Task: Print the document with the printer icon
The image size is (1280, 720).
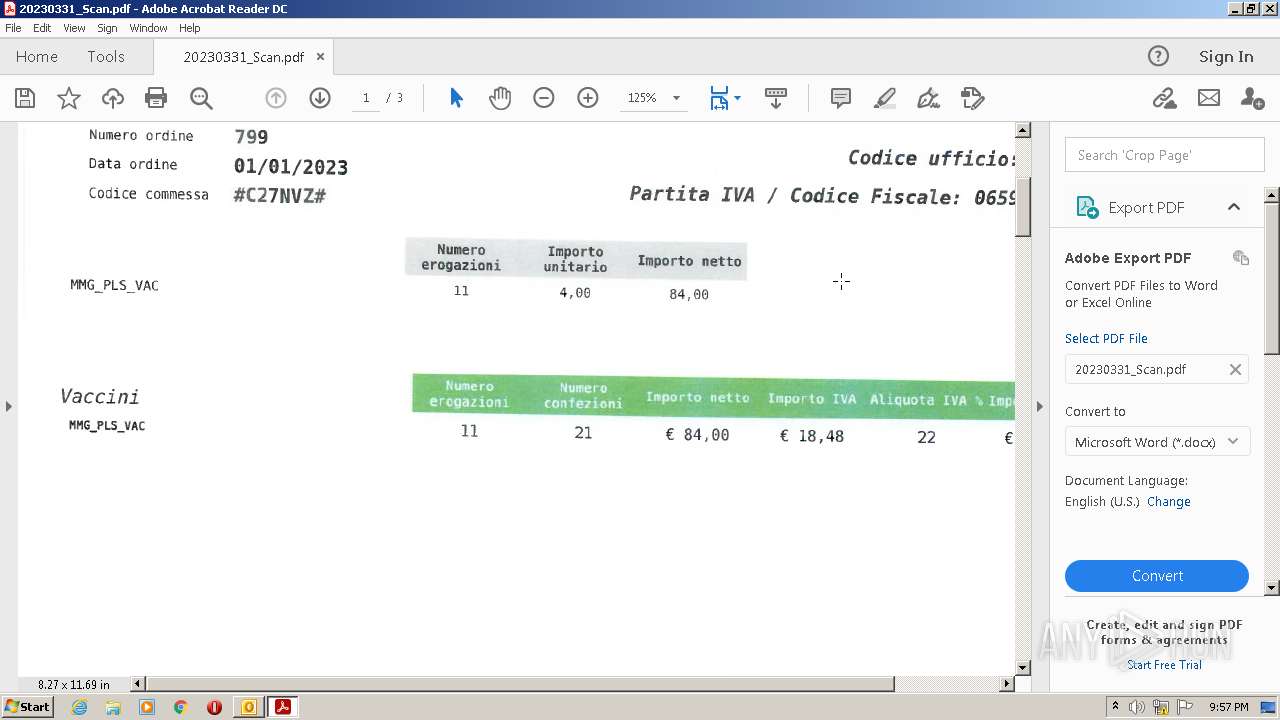Action: [x=156, y=98]
